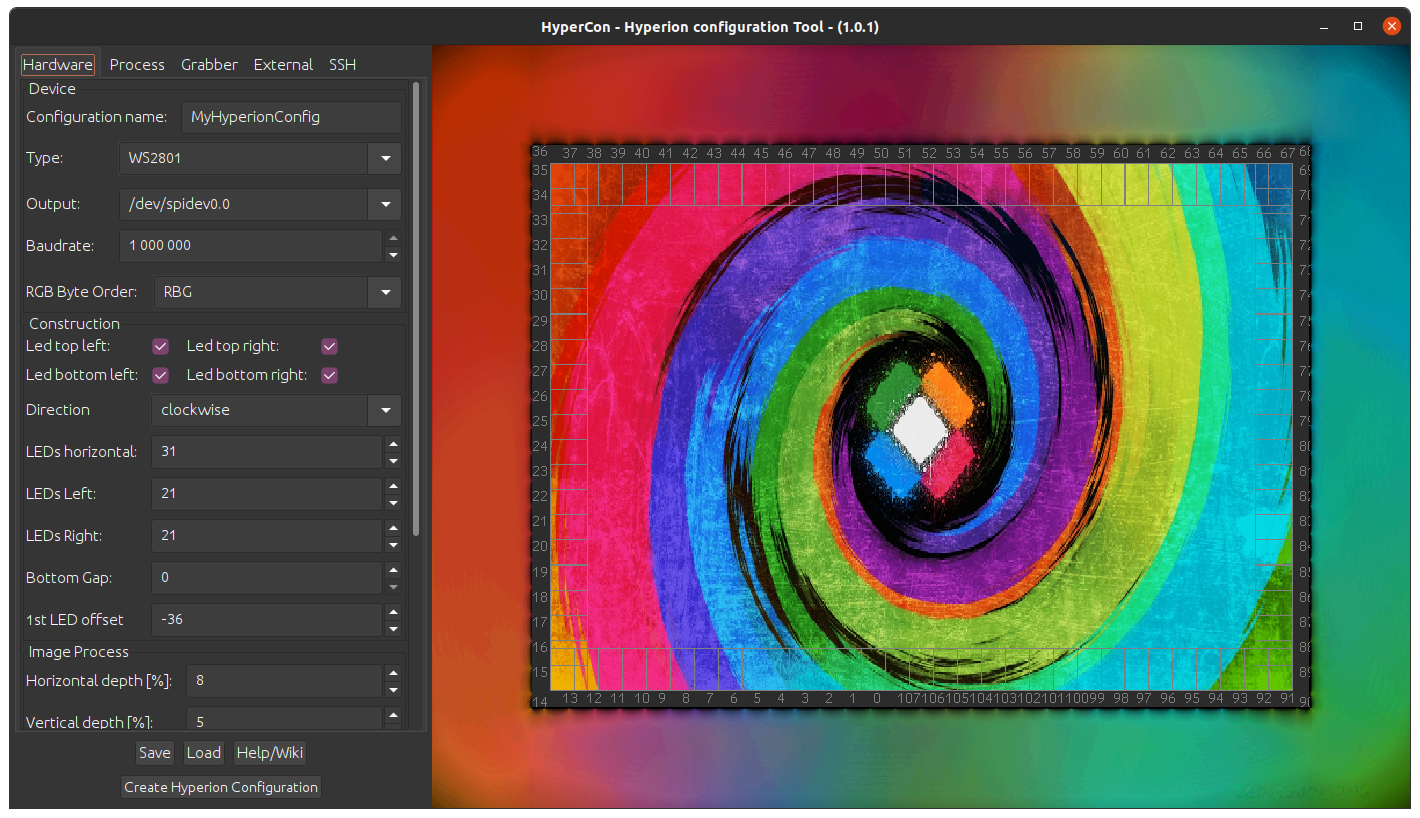This screenshot has height=818, width=1420.
Task: Decrease LEDs horizontal with down arrow
Action: [x=393, y=460]
